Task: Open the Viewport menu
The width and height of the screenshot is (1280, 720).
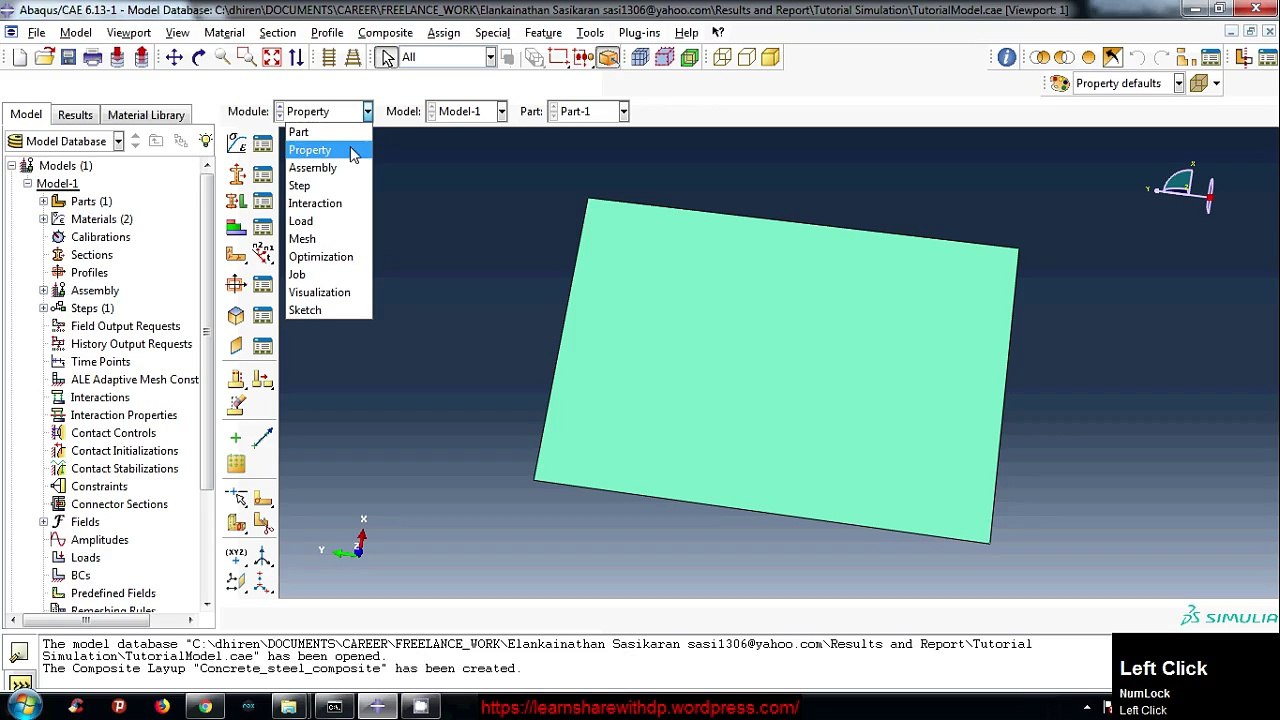Action: (x=128, y=32)
